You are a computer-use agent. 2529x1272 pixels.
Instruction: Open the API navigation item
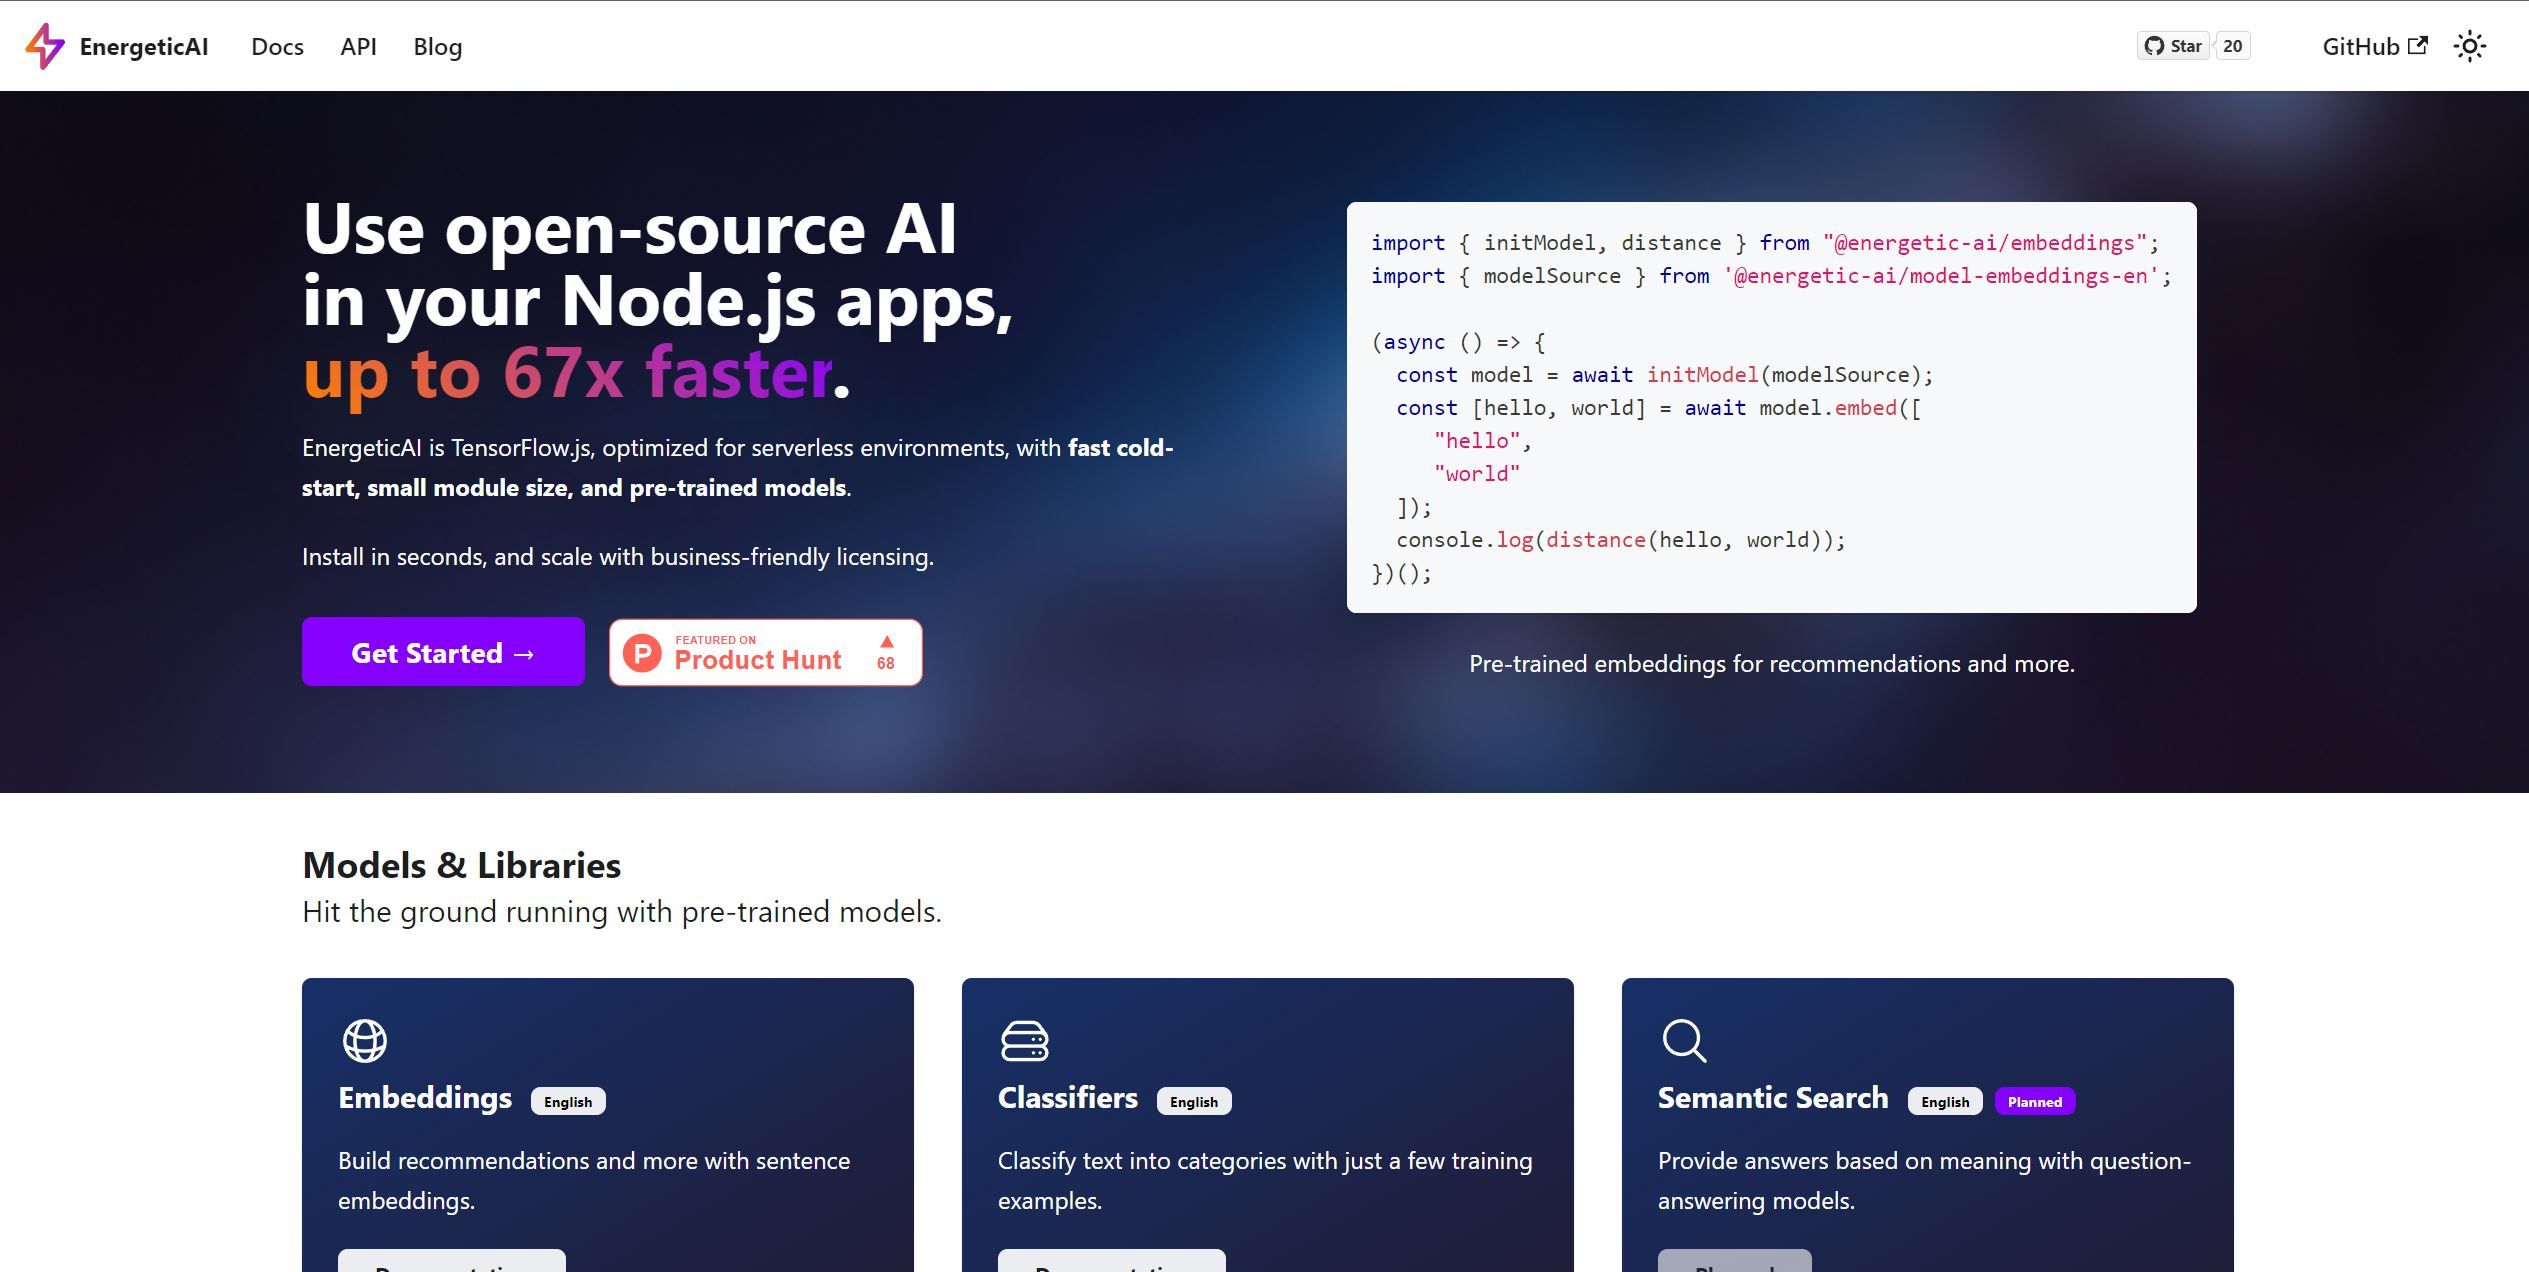coord(358,47)
